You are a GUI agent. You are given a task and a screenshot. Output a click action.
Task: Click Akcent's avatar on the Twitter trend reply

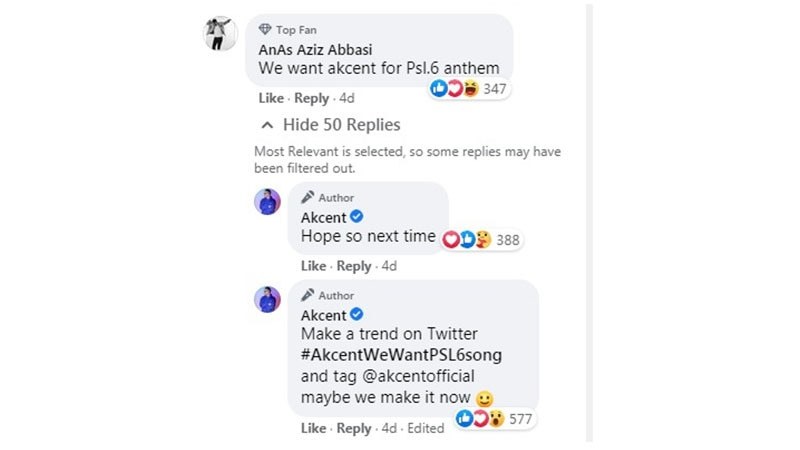pos(267,299)
